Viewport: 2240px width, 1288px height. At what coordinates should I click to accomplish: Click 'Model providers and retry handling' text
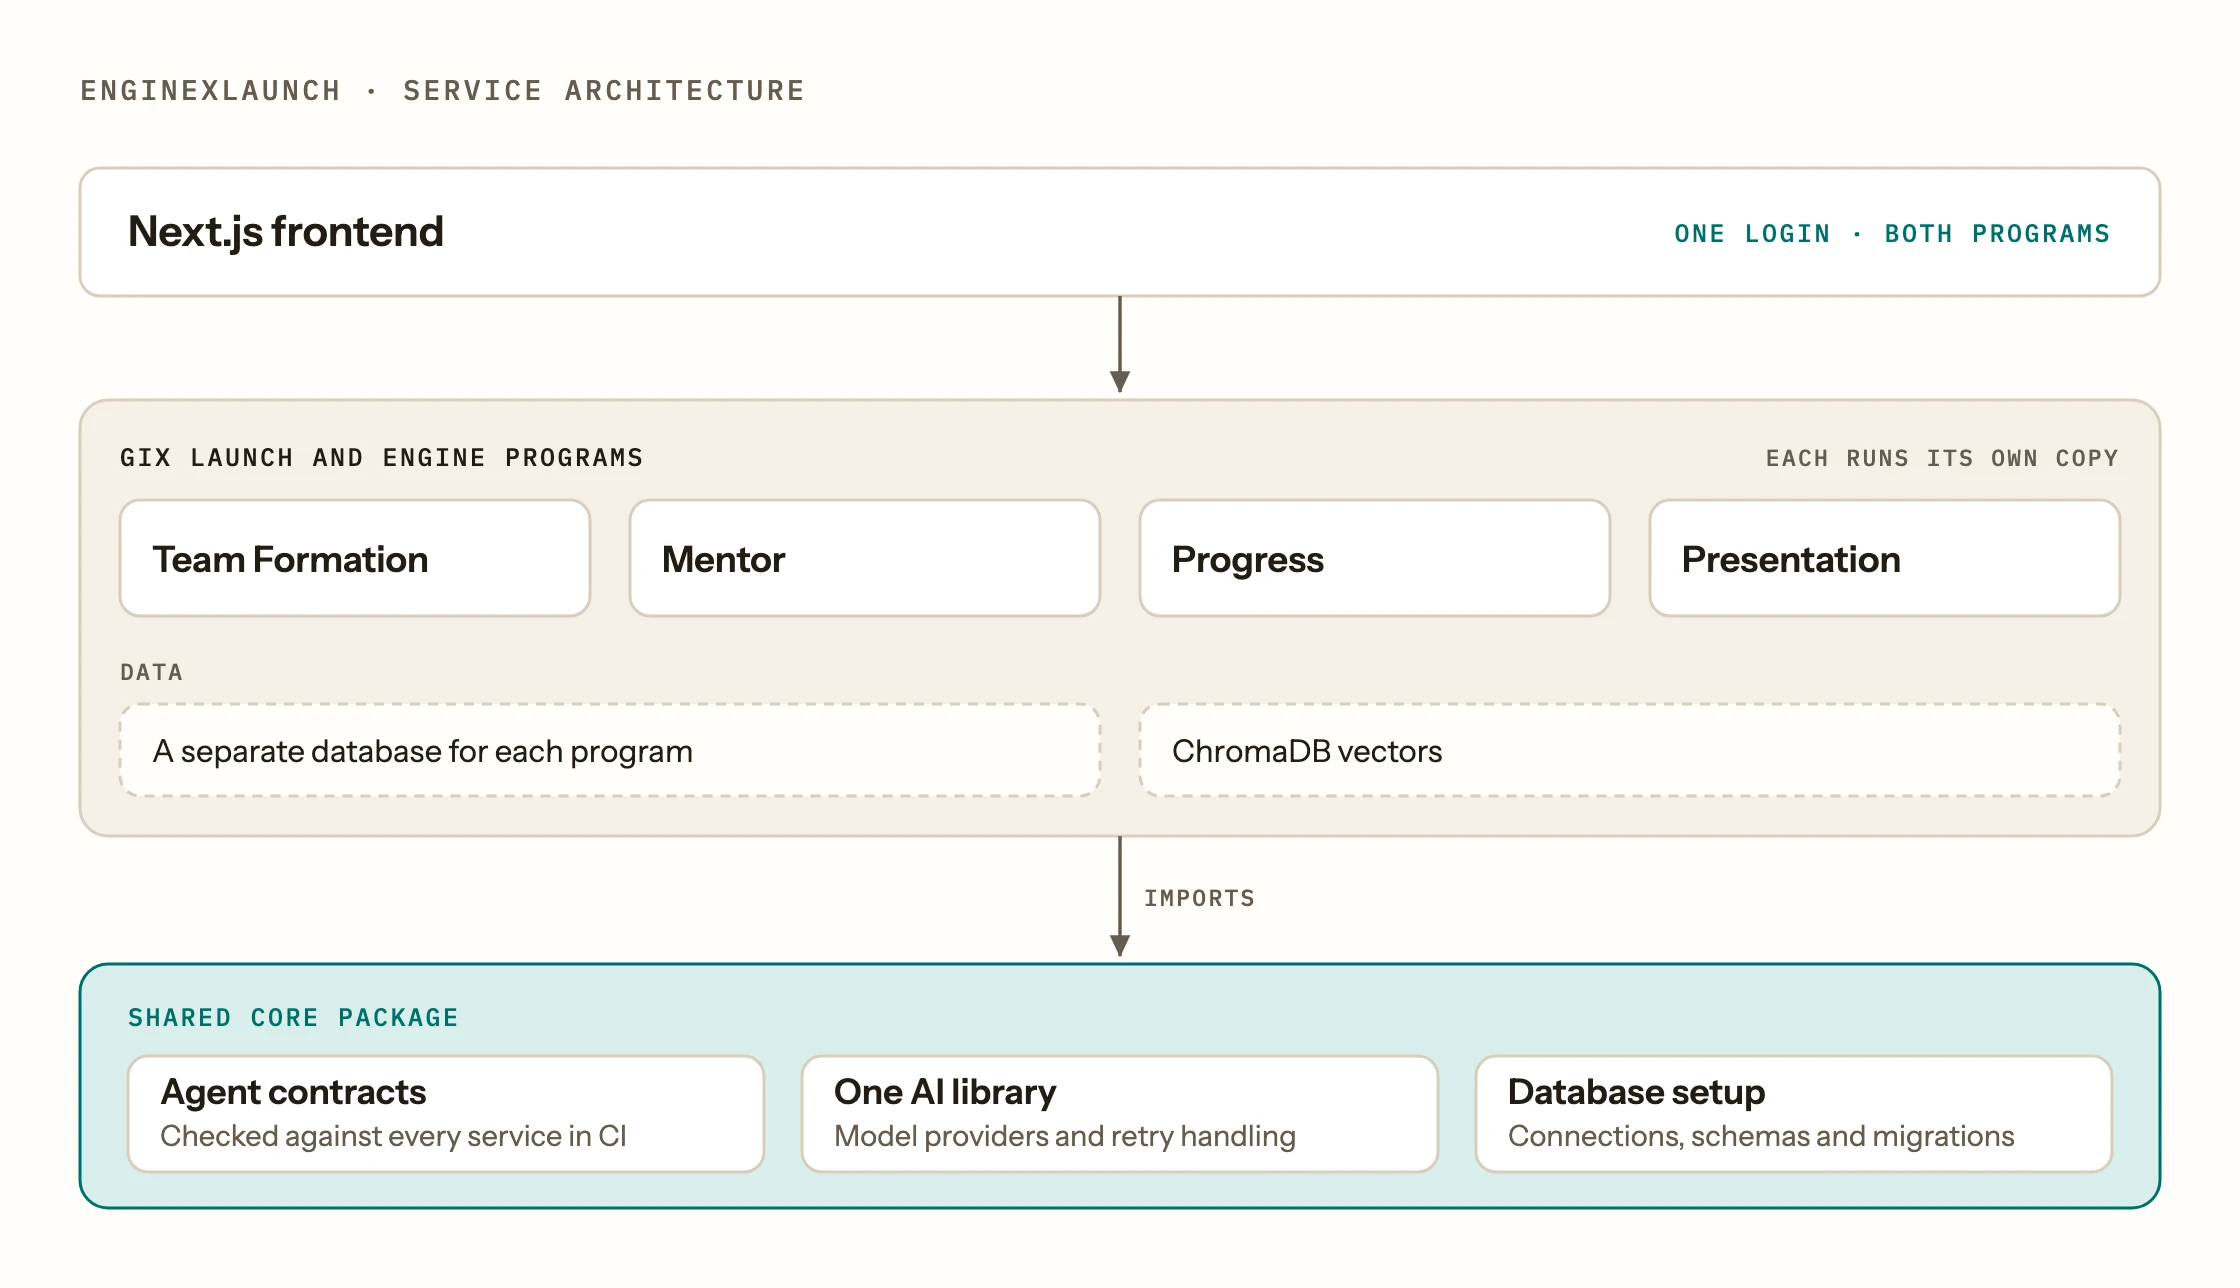tap(1065, 1136)
